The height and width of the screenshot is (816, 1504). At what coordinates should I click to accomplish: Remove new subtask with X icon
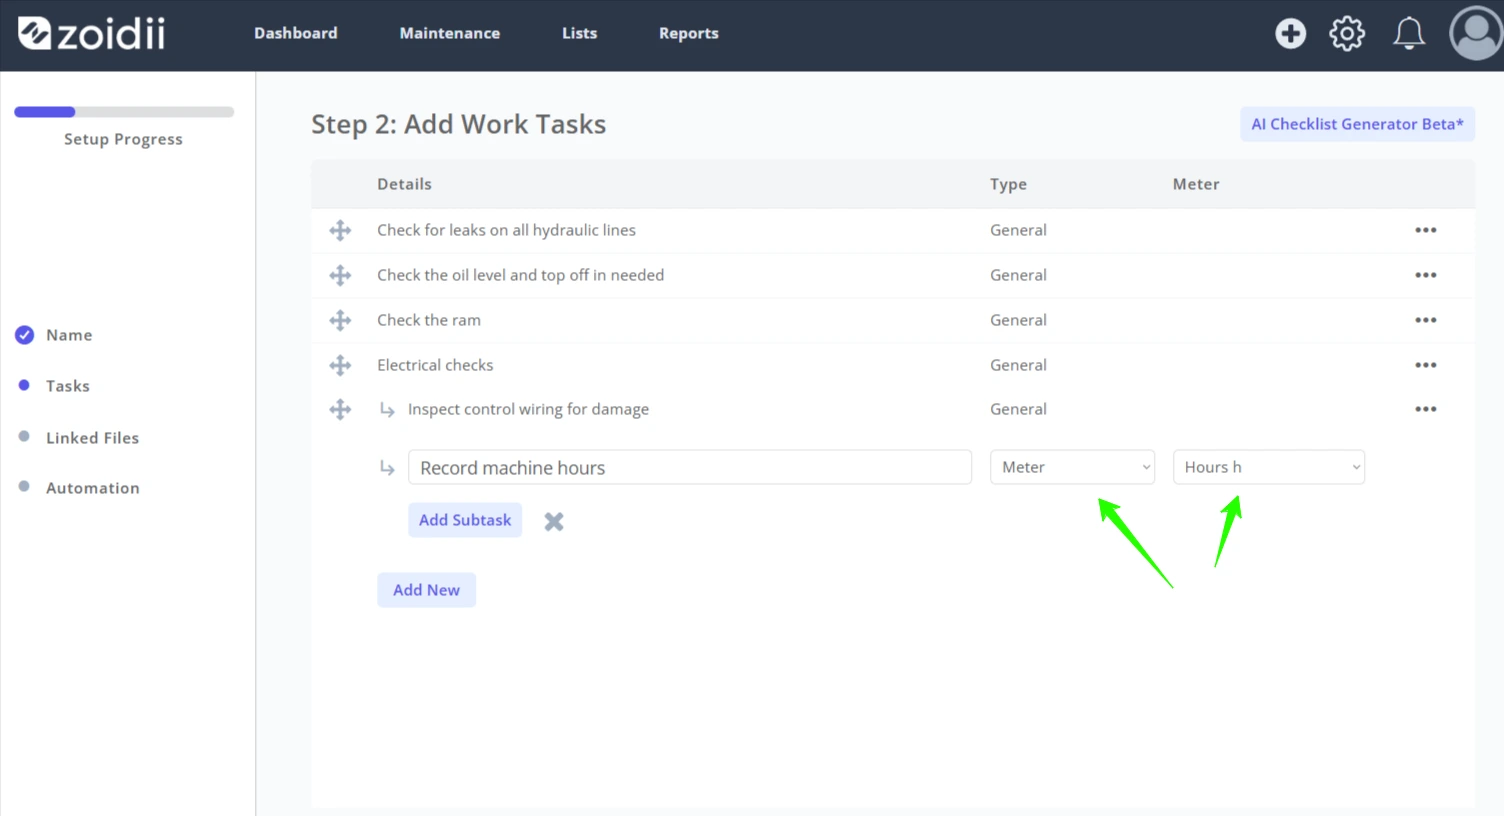pyautogui.click(x=554, y=521)
